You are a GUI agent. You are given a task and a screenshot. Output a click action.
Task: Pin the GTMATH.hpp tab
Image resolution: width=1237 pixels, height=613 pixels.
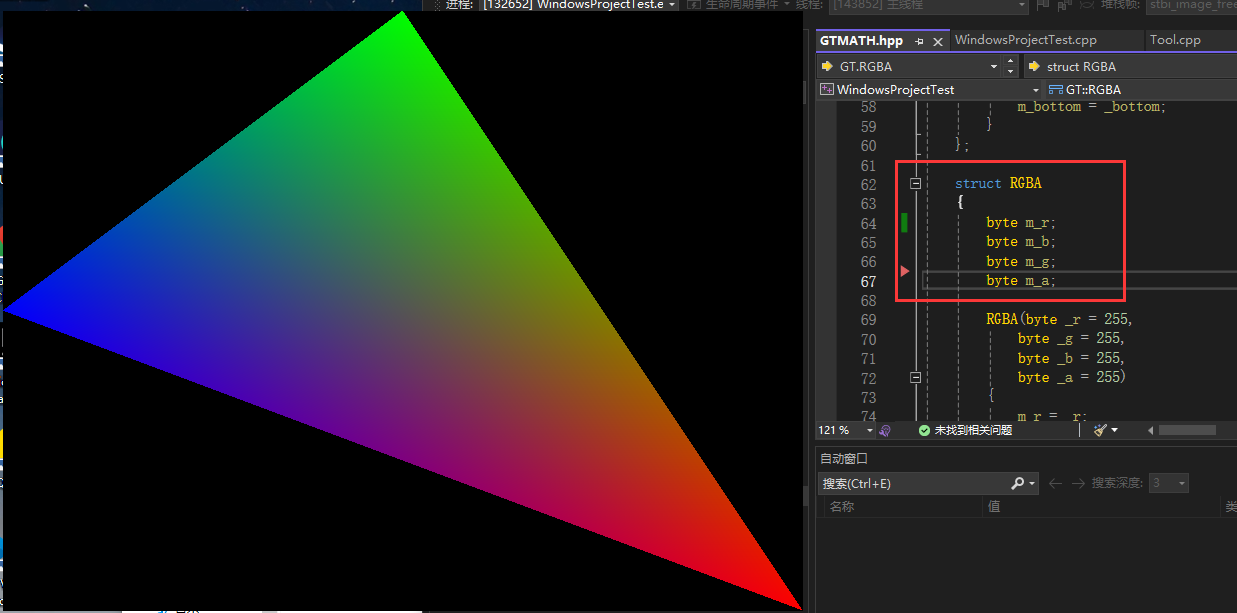point(920,41)
